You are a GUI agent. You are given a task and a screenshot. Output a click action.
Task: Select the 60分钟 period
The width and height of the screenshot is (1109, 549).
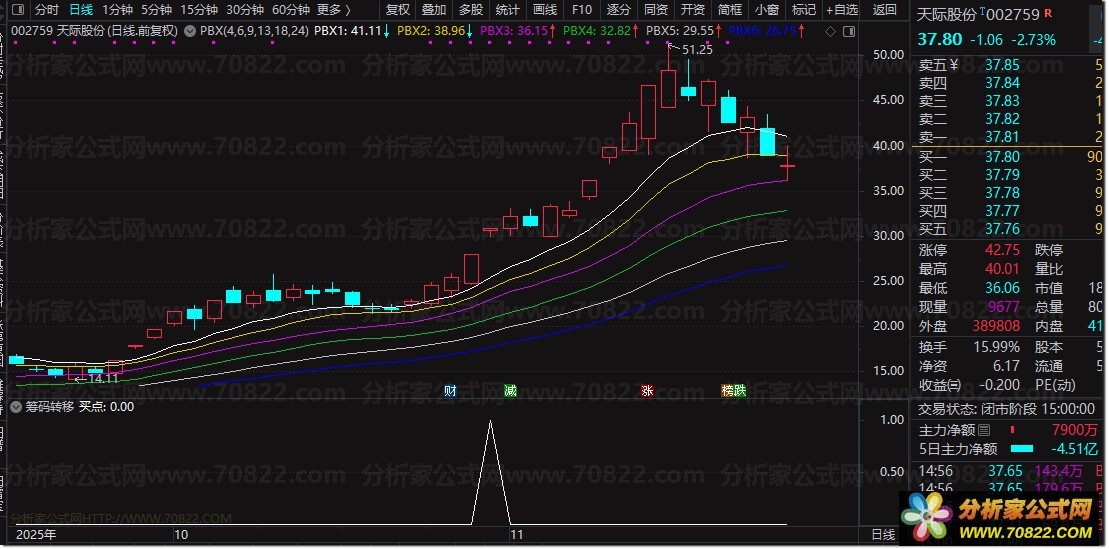coord(291,10)
